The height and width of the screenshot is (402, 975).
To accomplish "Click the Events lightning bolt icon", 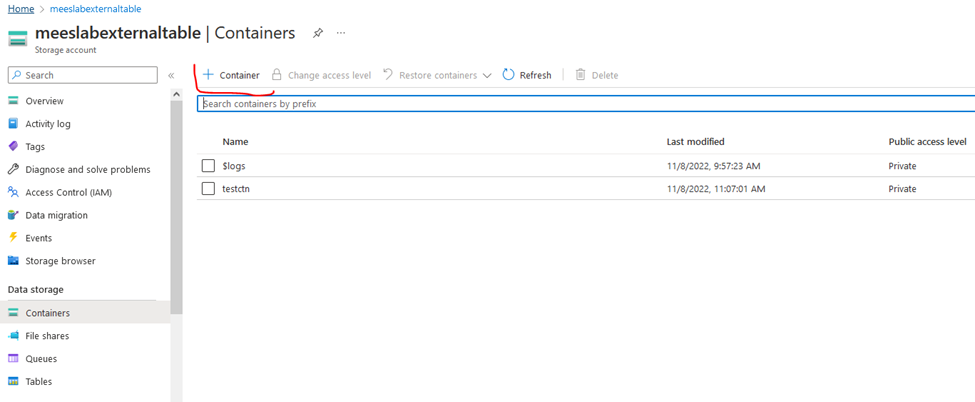I will click(x=13, y=238).
